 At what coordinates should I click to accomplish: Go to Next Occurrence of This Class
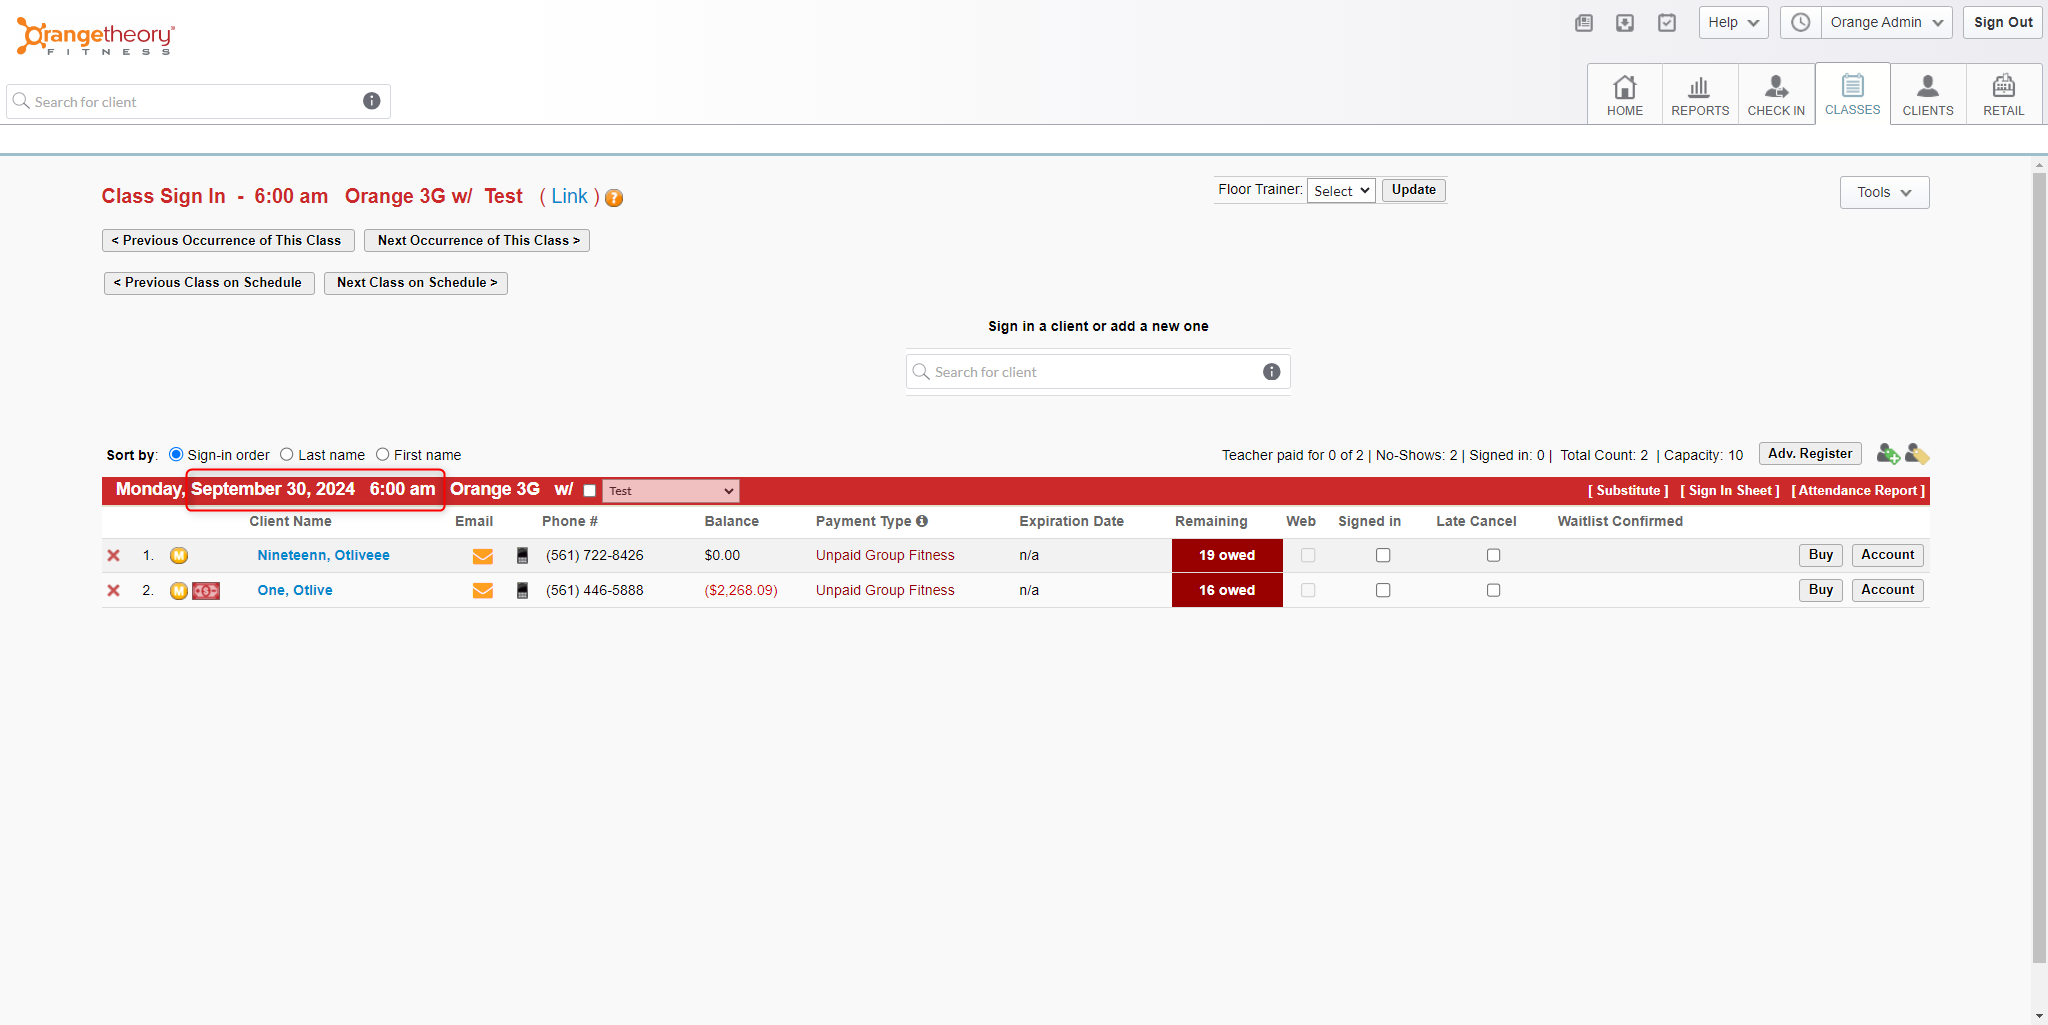[477, 240]
